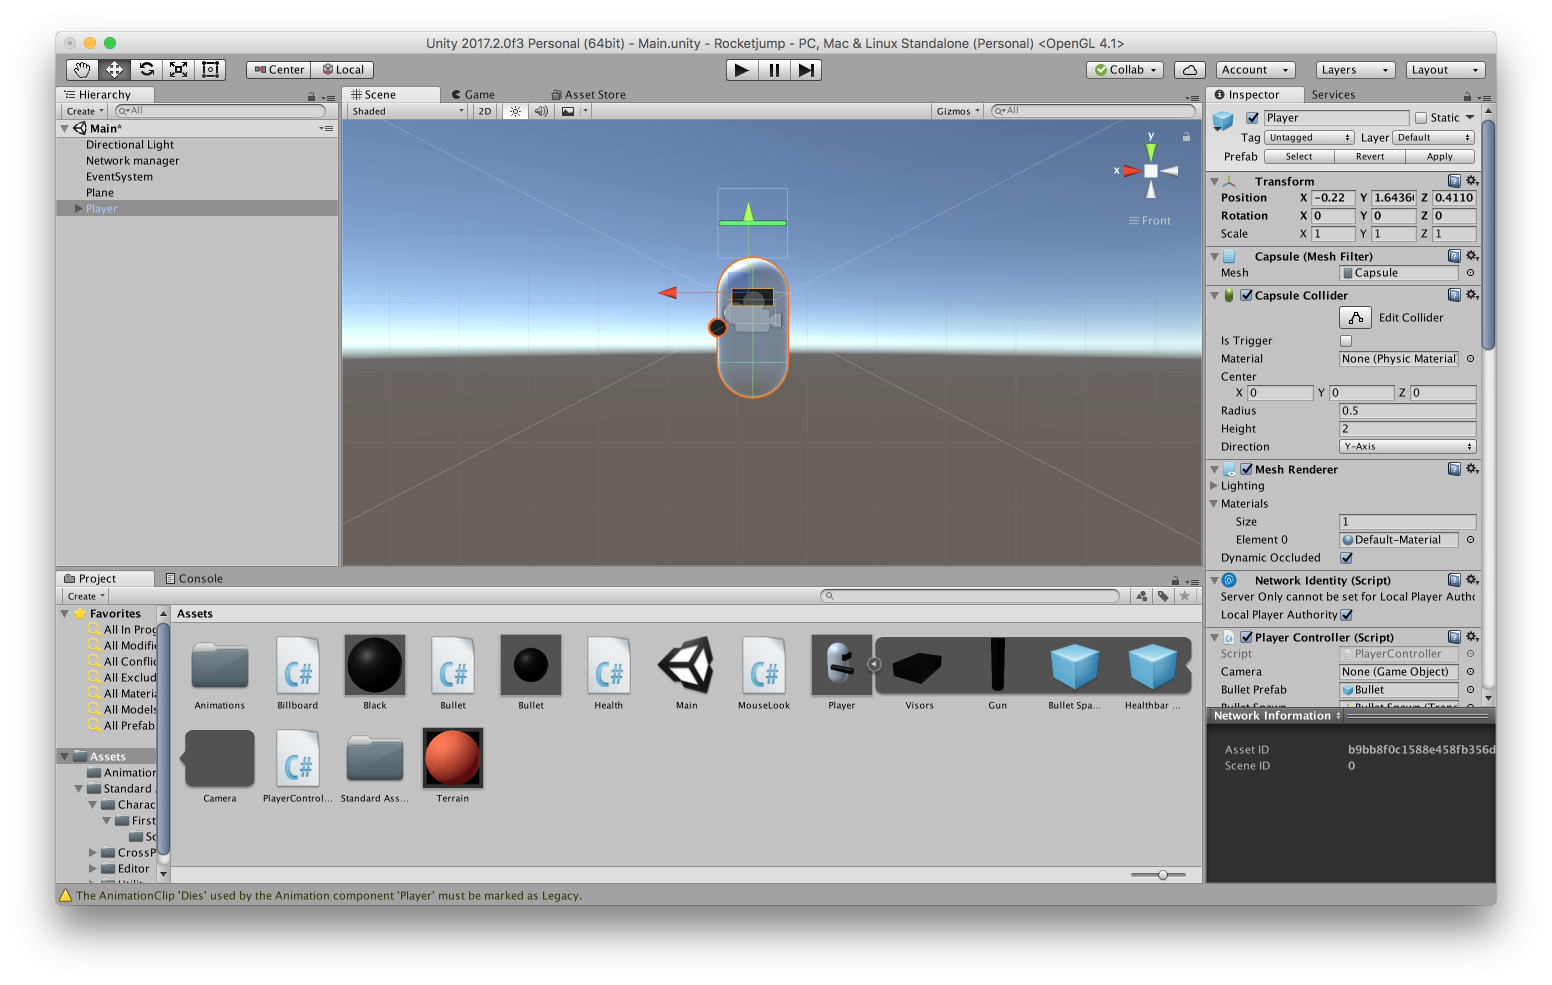Open Transform component help icon
The height and width of the screenshot is (985, 1552).
pos(1454,181)
